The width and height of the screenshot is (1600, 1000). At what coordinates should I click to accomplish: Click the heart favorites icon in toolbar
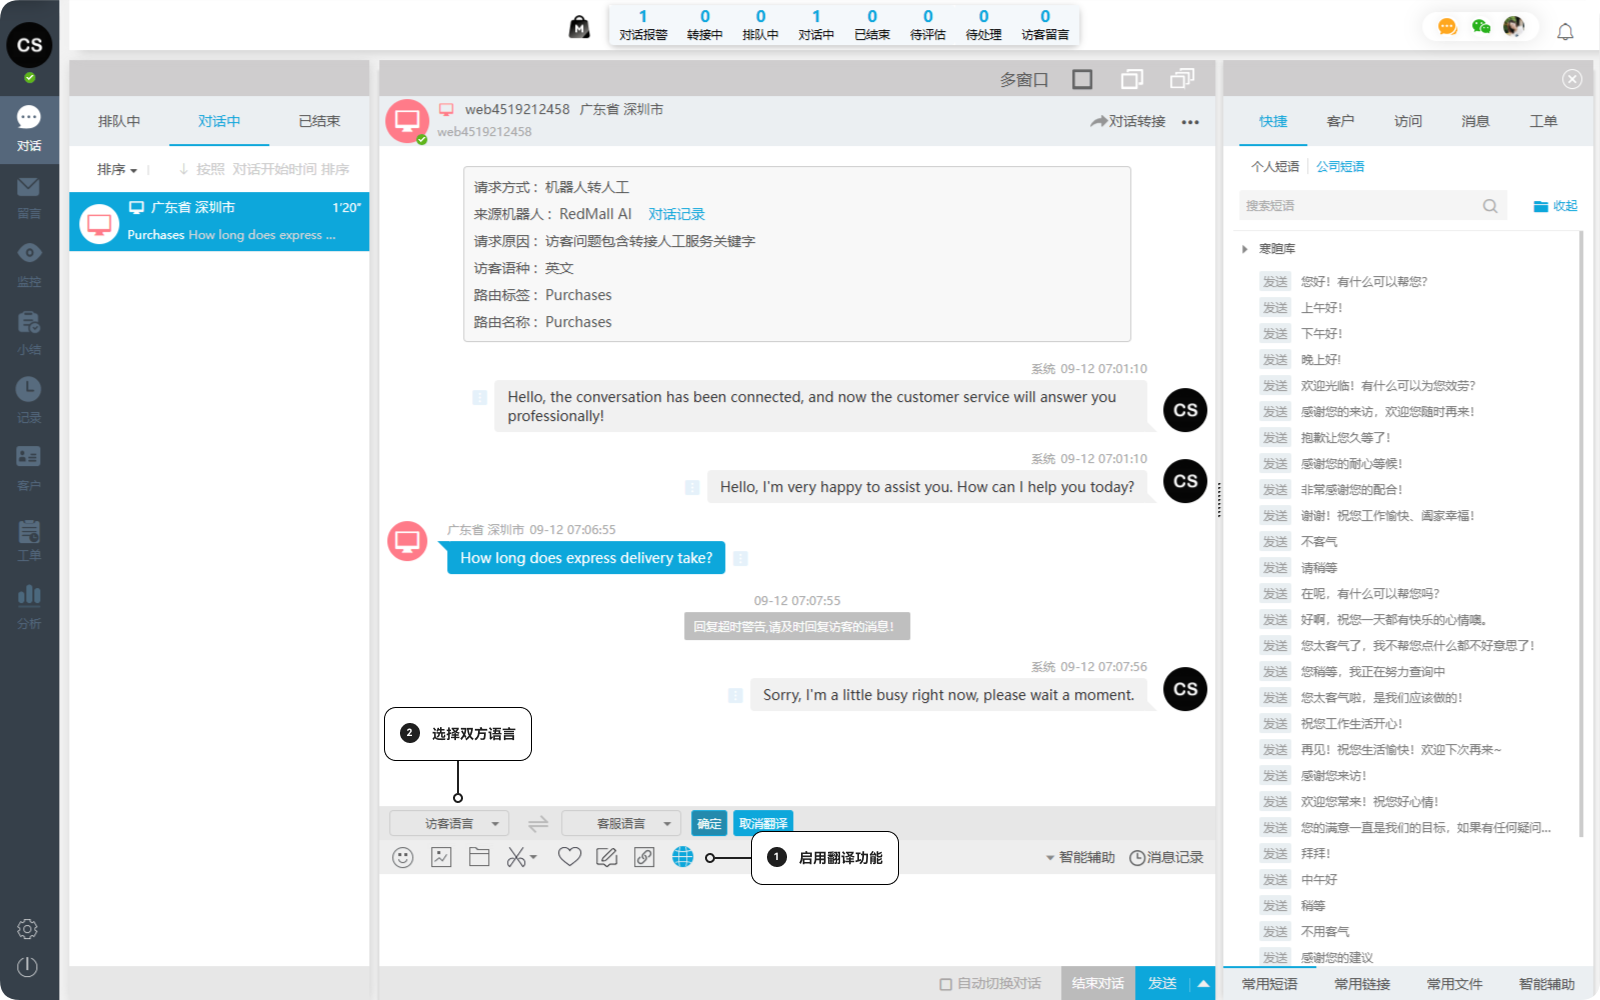pos(569,857)
